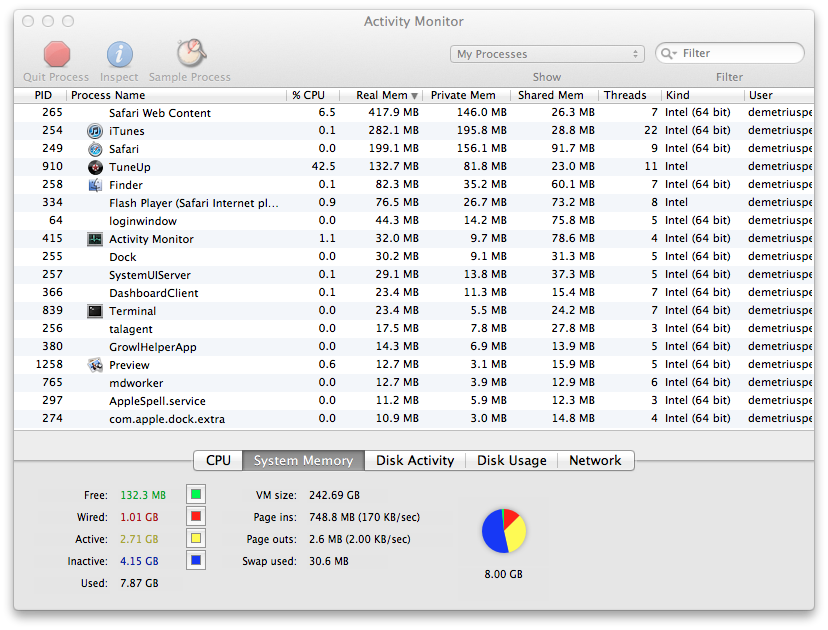The image size is (828, 630).
Task: Switch to the CPU tab
Action: 218,460
